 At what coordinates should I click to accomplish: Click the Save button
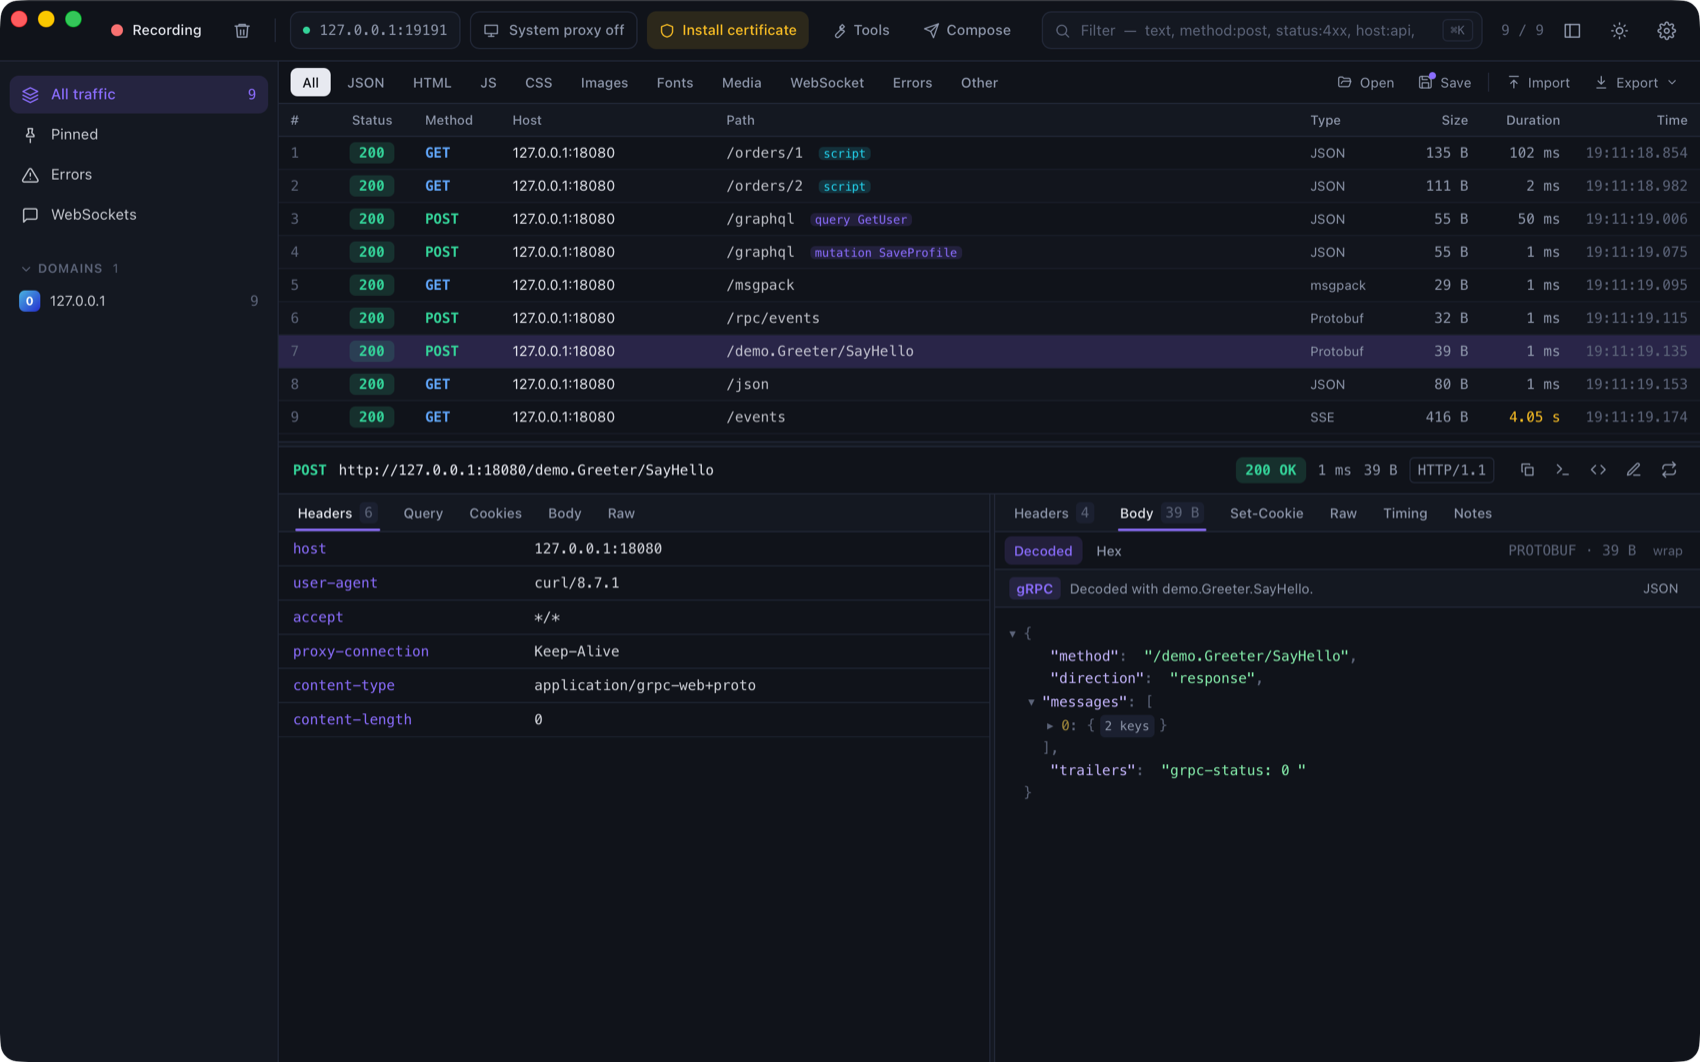[1444, 83]
